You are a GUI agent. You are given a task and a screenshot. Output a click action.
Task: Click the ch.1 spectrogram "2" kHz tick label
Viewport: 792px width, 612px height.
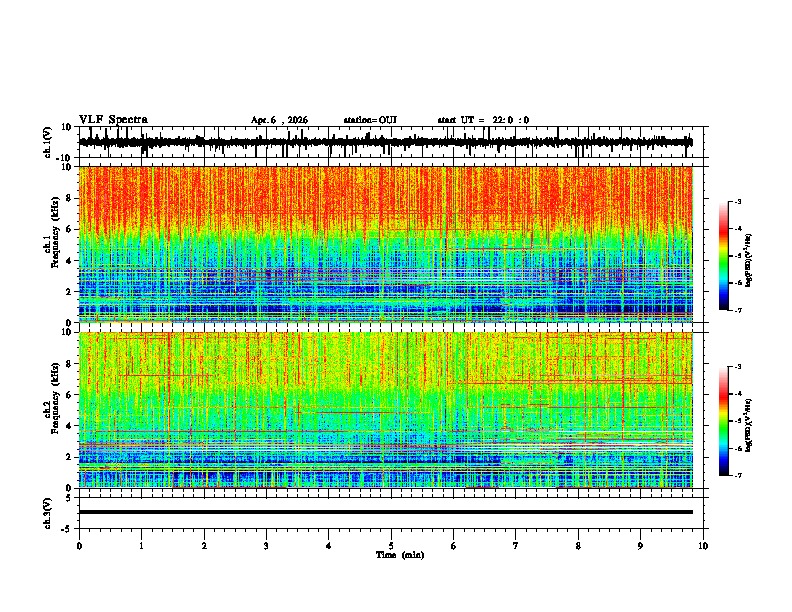tap(69, 291)
